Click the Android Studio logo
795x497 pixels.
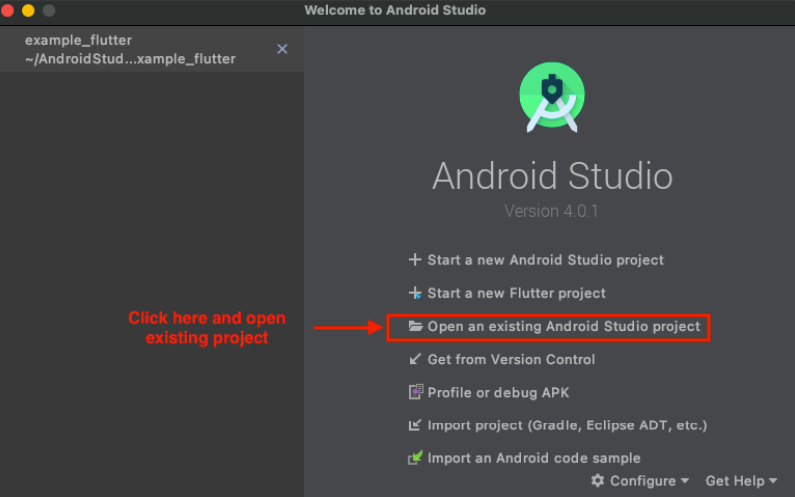(552, 97)
